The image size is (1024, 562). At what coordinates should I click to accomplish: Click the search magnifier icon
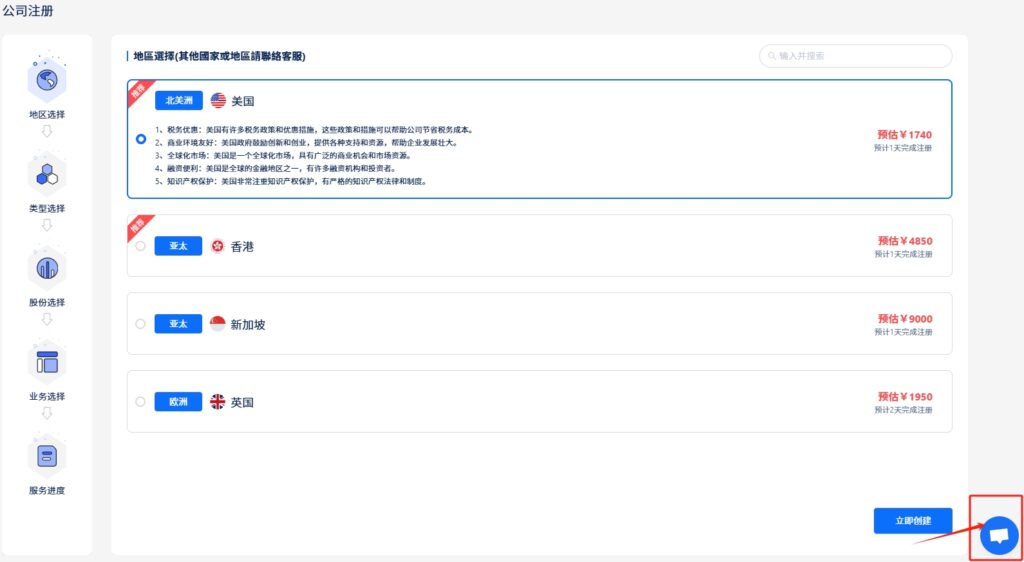(x=772, y=56)
